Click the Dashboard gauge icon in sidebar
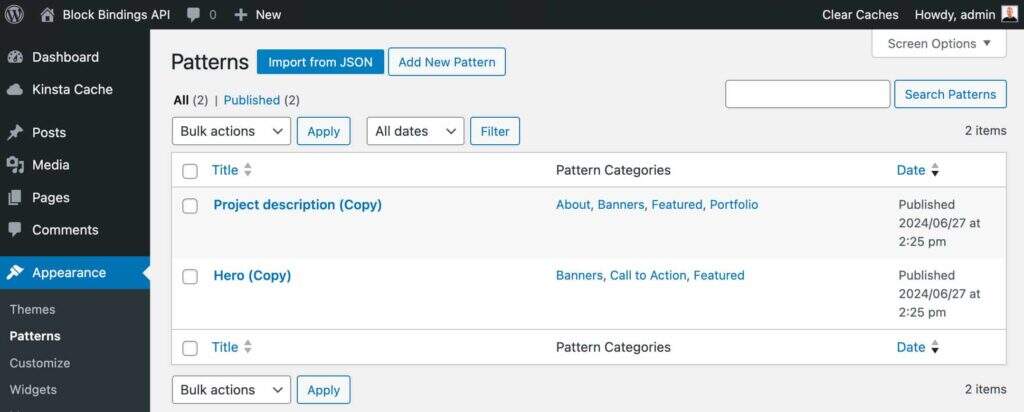 point(15,57)
